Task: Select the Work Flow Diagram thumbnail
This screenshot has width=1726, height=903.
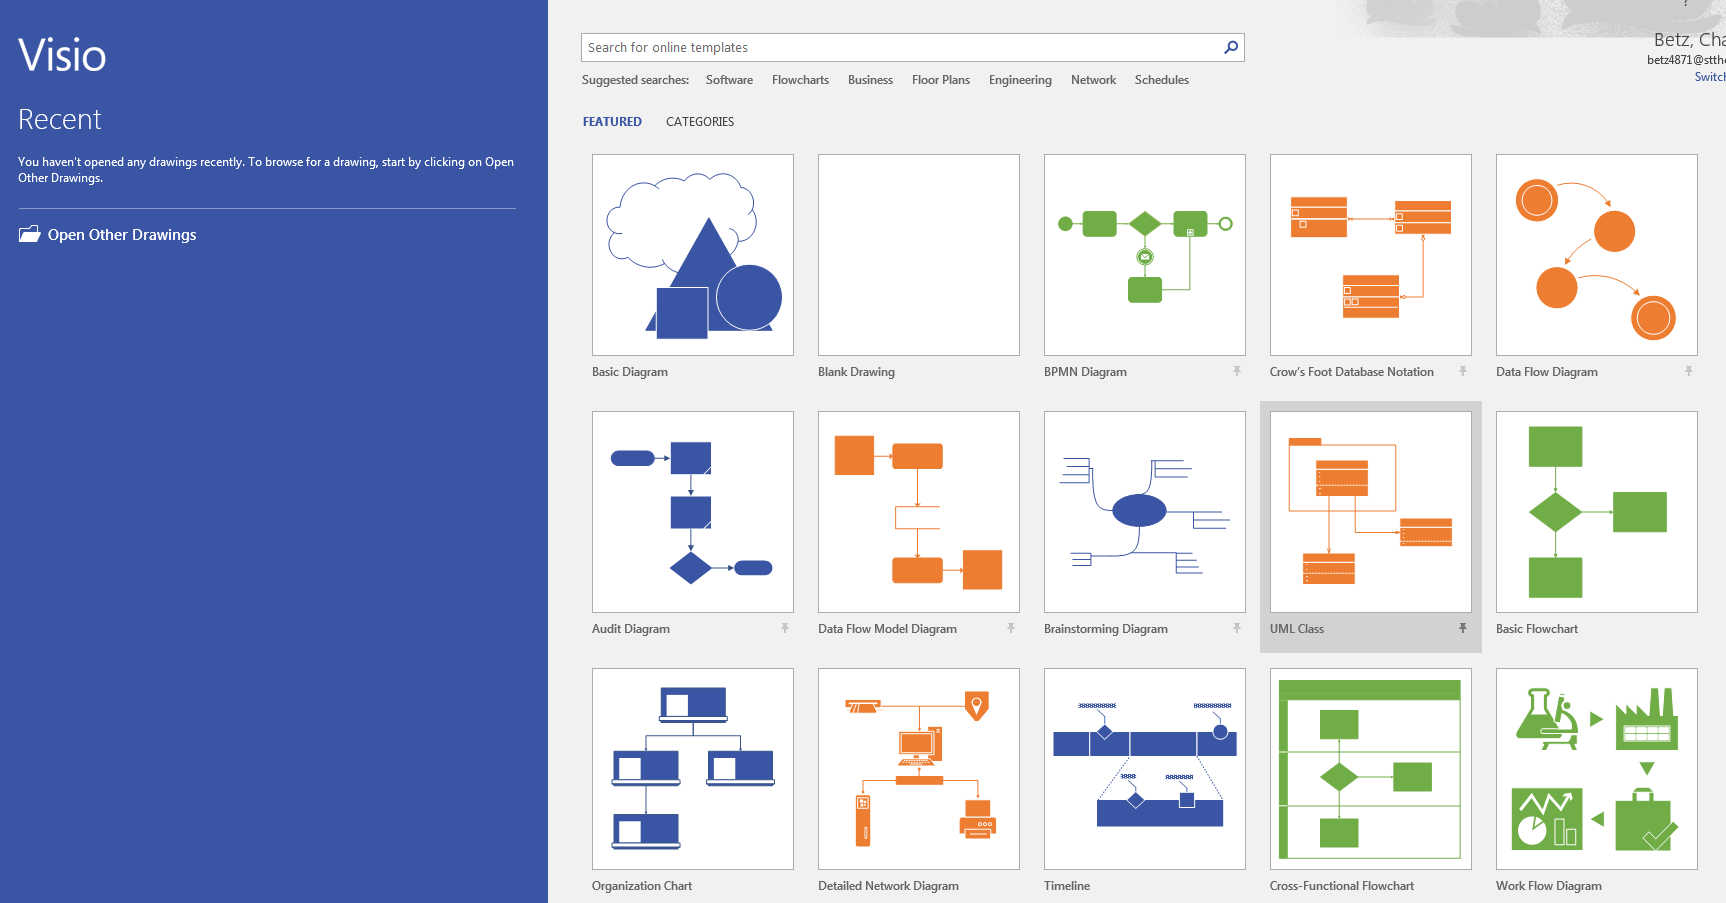Action: click(1597, 769)
